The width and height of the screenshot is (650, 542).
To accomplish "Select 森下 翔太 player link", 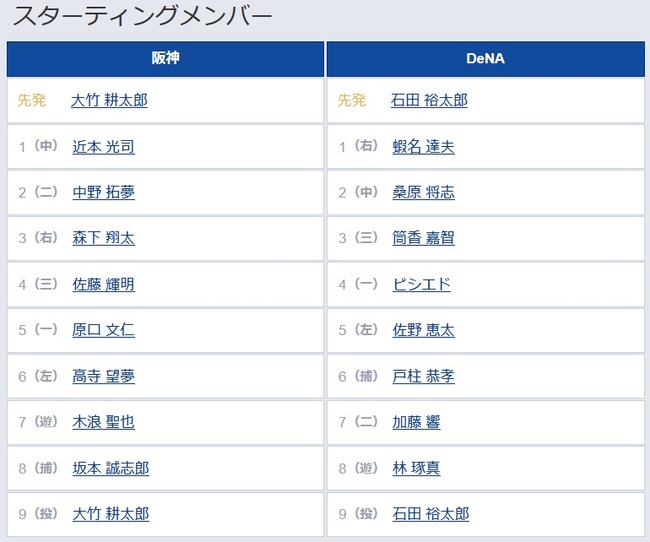I will (x=103, y=238).
